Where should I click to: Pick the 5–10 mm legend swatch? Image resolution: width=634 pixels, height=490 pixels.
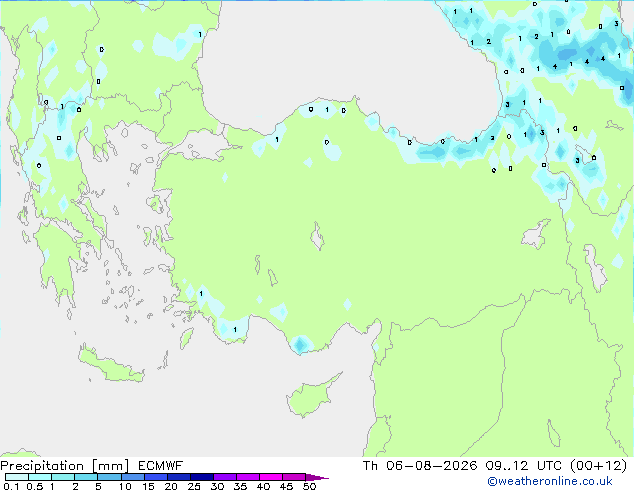coord(109,477)
